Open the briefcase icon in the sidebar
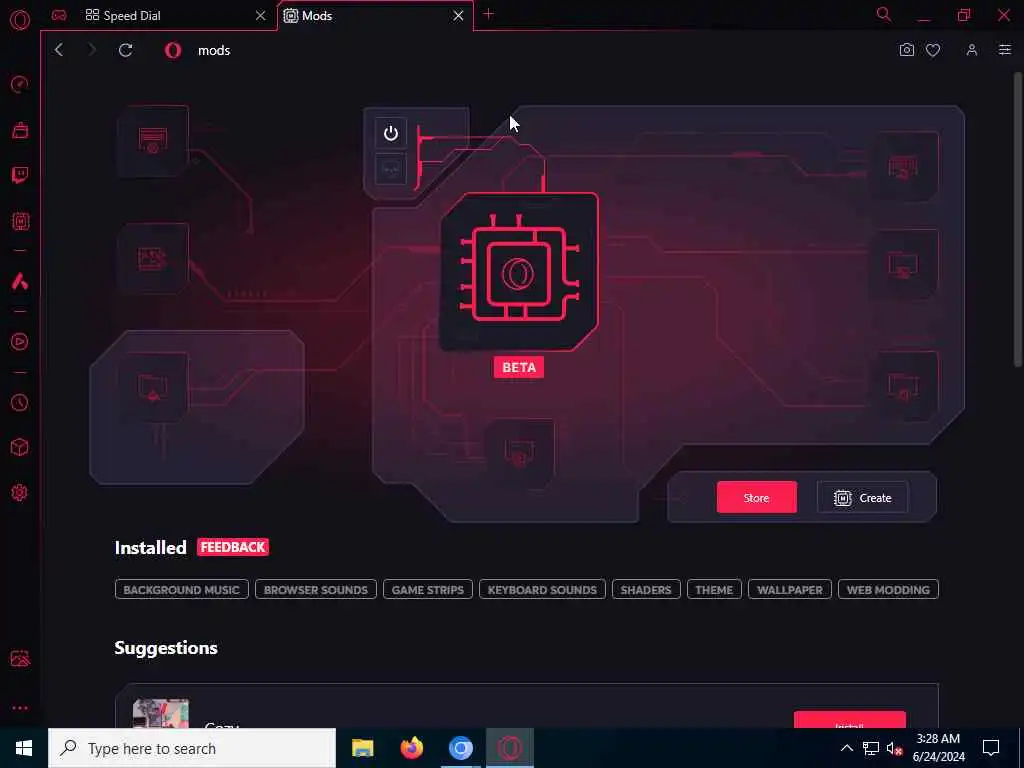Screen dimensions: 1024x768 (20, 130)
